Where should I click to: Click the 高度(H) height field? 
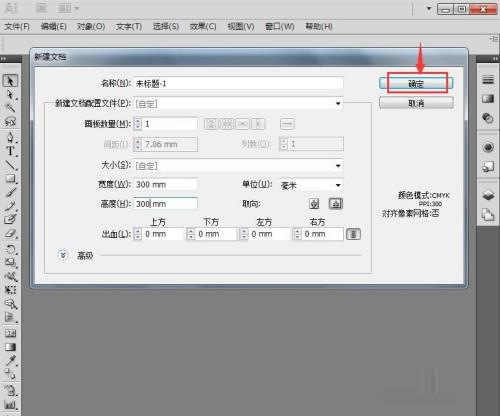(165, 204)
